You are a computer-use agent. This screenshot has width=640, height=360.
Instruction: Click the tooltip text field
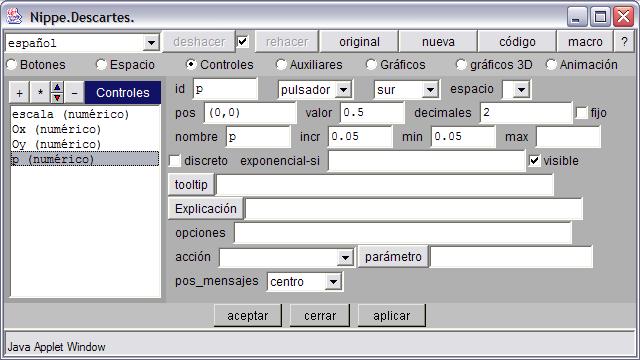click(x=384, y=184)
